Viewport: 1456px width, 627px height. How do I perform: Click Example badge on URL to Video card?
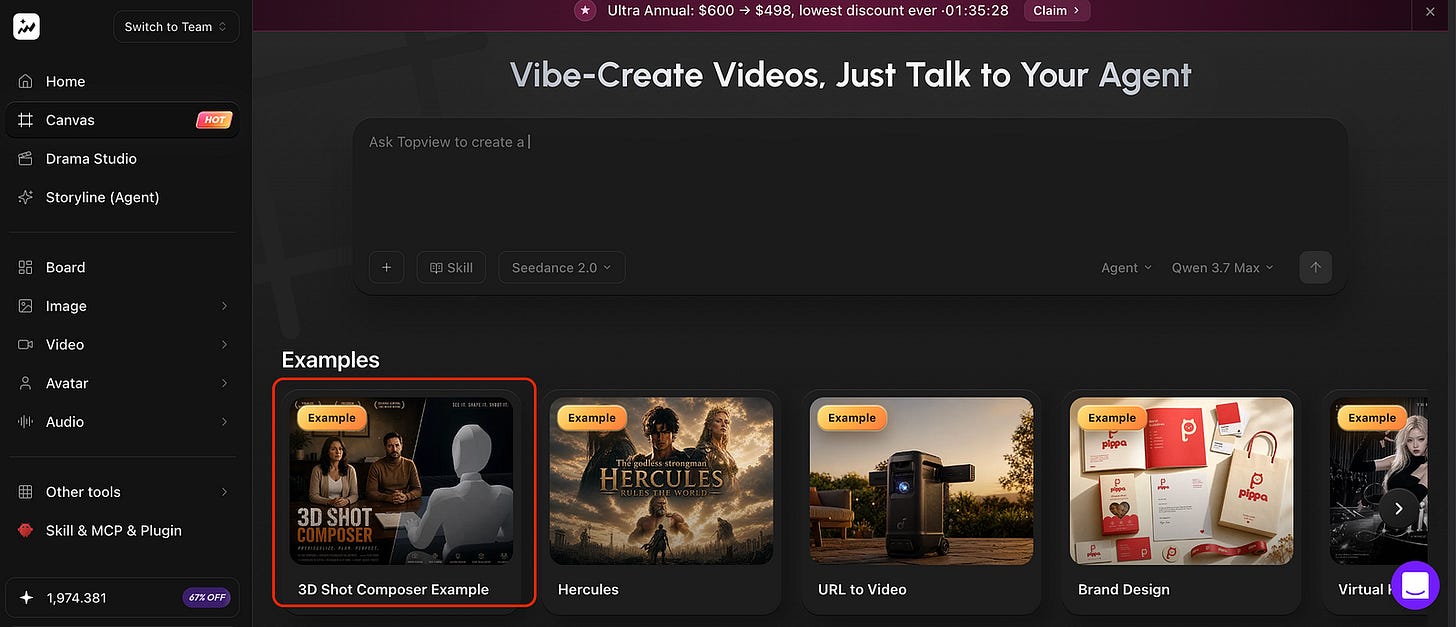click(852, 418)
